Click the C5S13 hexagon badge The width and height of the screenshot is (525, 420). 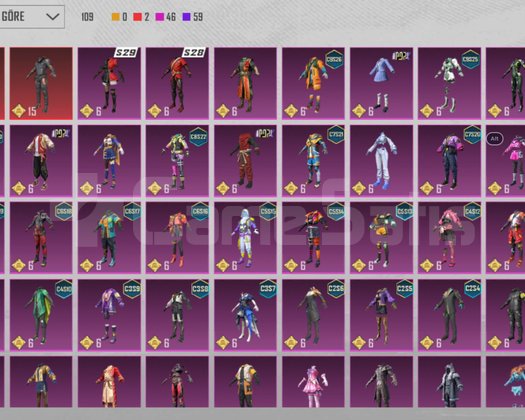[404, 211]
